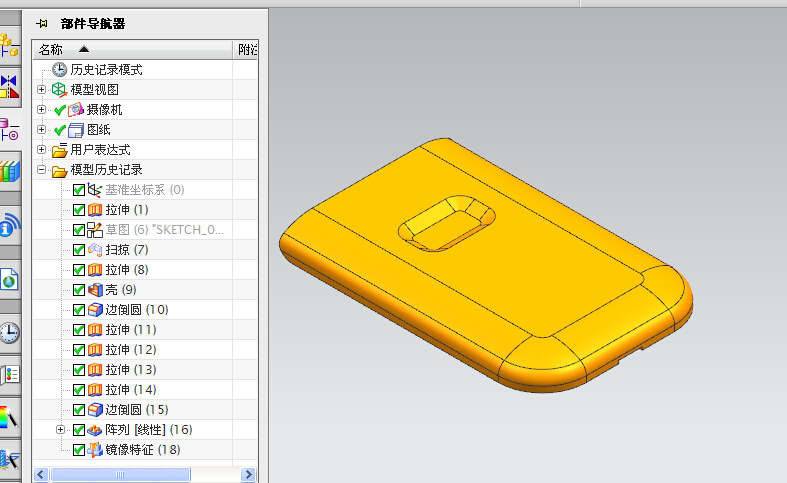Collapse the 模型历史记录 folder

click(x=41, y=170)
